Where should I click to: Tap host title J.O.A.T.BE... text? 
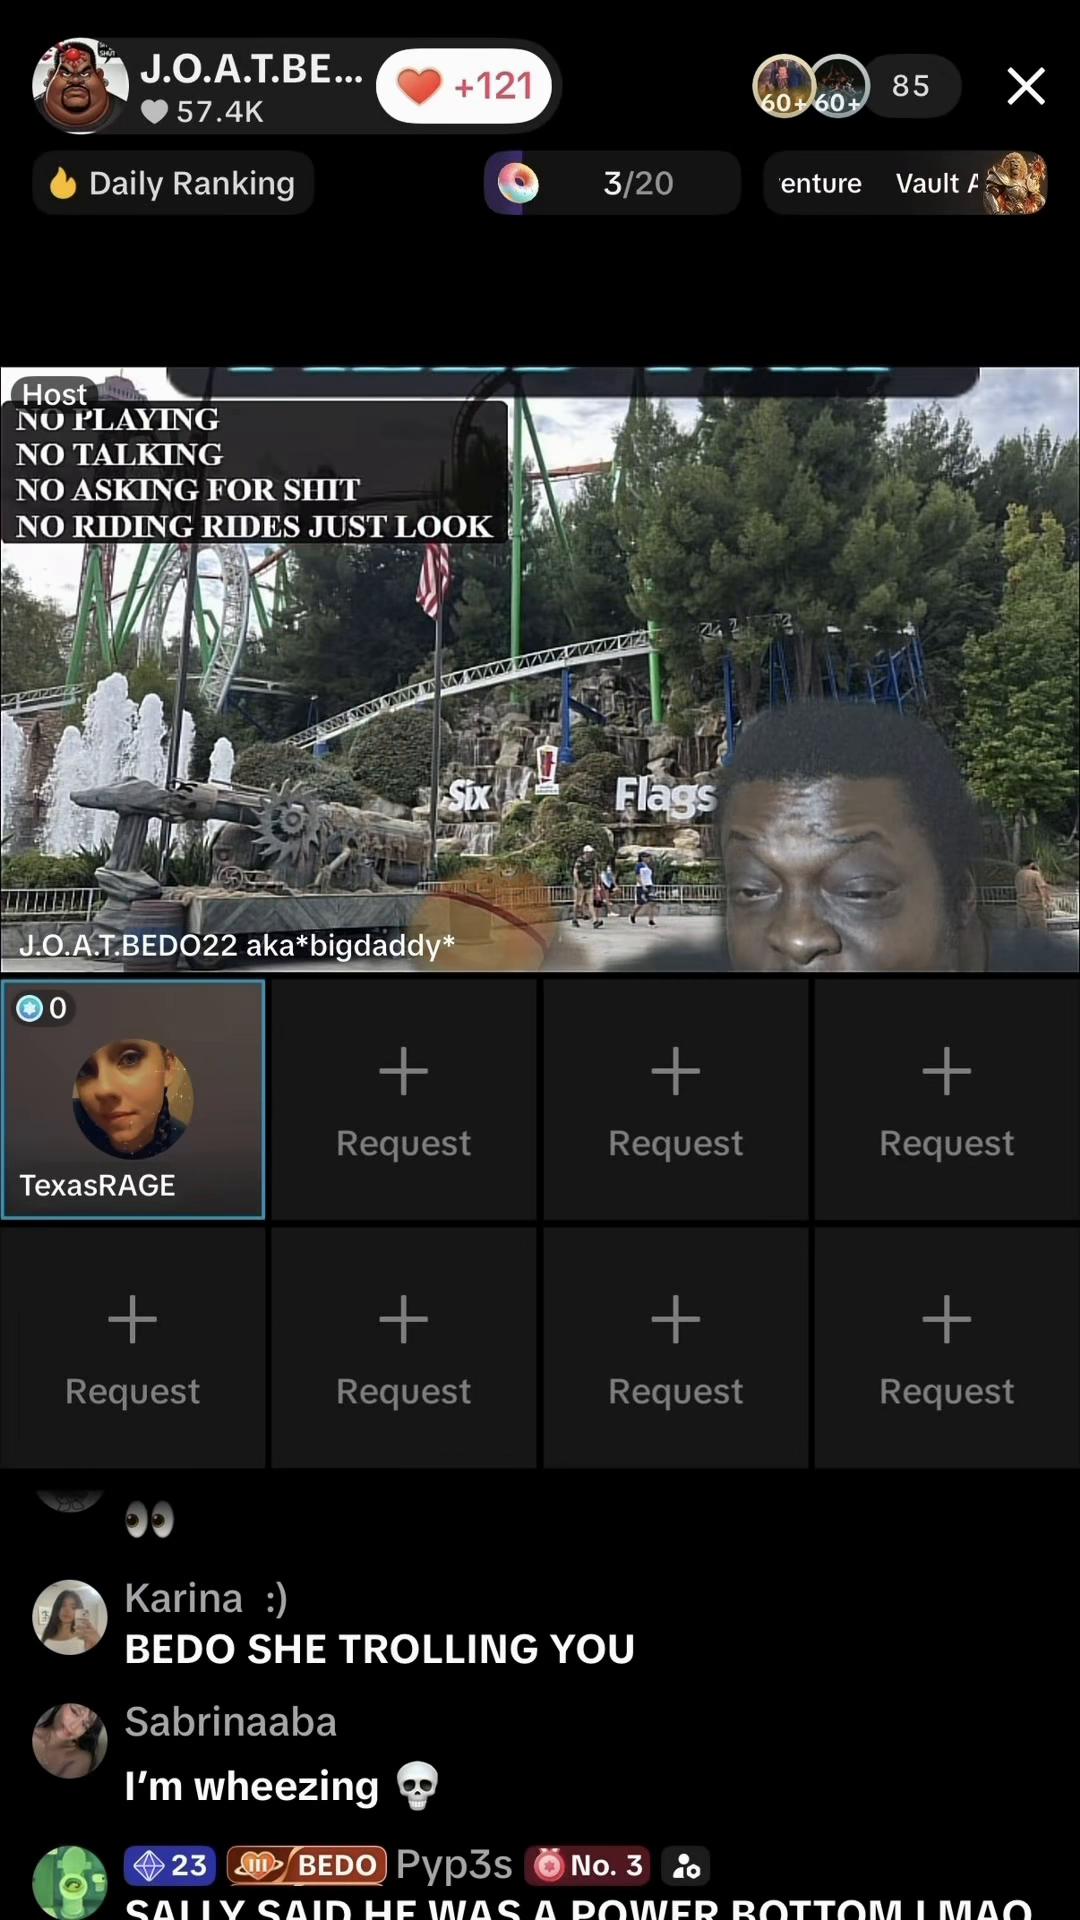click(251, 69)
